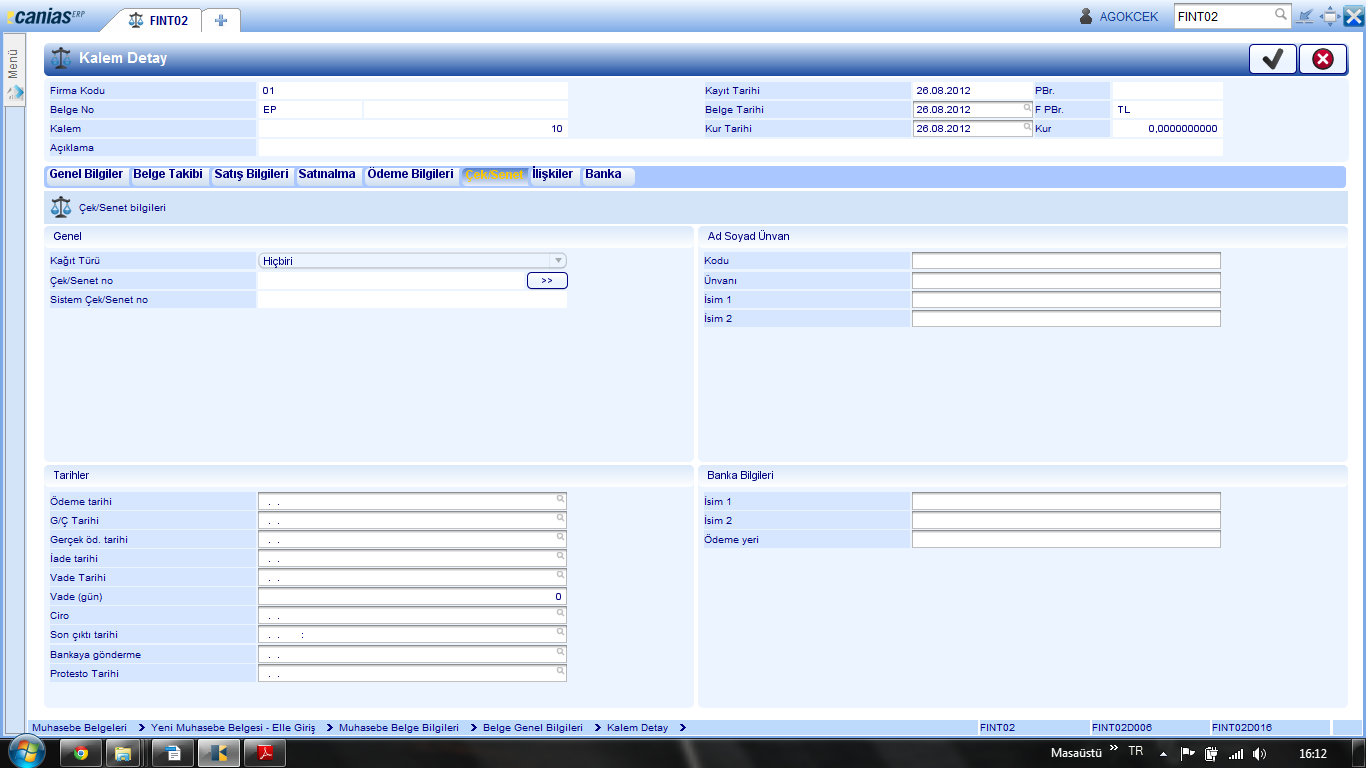Click the volume icon in system tray
This screenshot has width=1366, height=768.
click(x=1259, y=753)
